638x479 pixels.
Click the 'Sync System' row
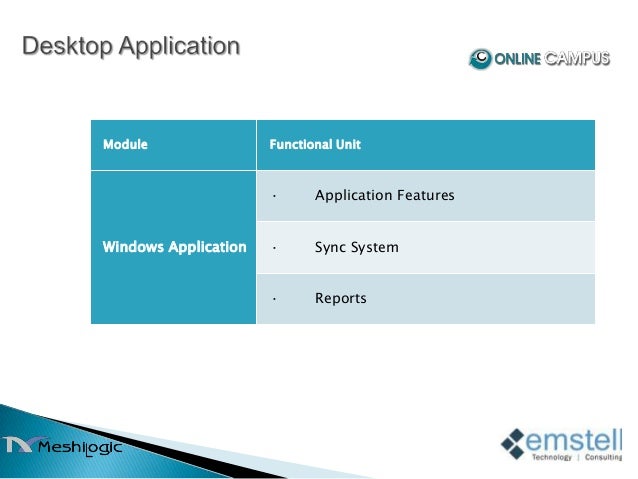426,247
